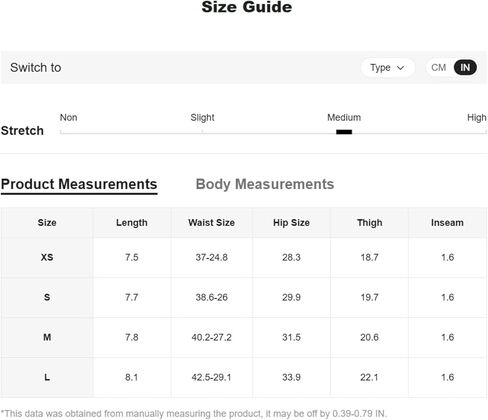
Task: Click the S row waist value 38.6-26
Action: [x=211, y=297]
